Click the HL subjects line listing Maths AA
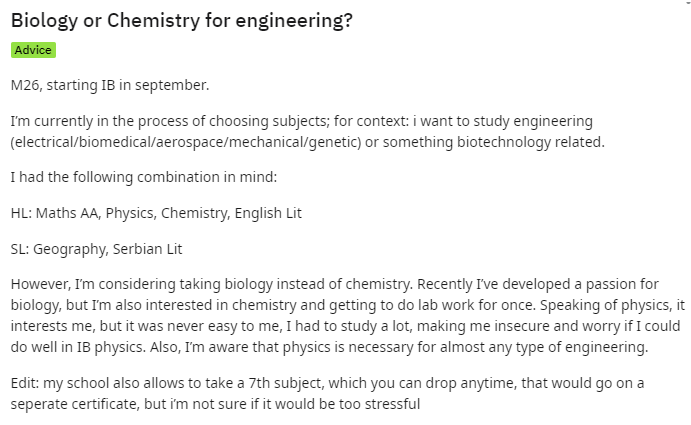 (x=156, y=213)
